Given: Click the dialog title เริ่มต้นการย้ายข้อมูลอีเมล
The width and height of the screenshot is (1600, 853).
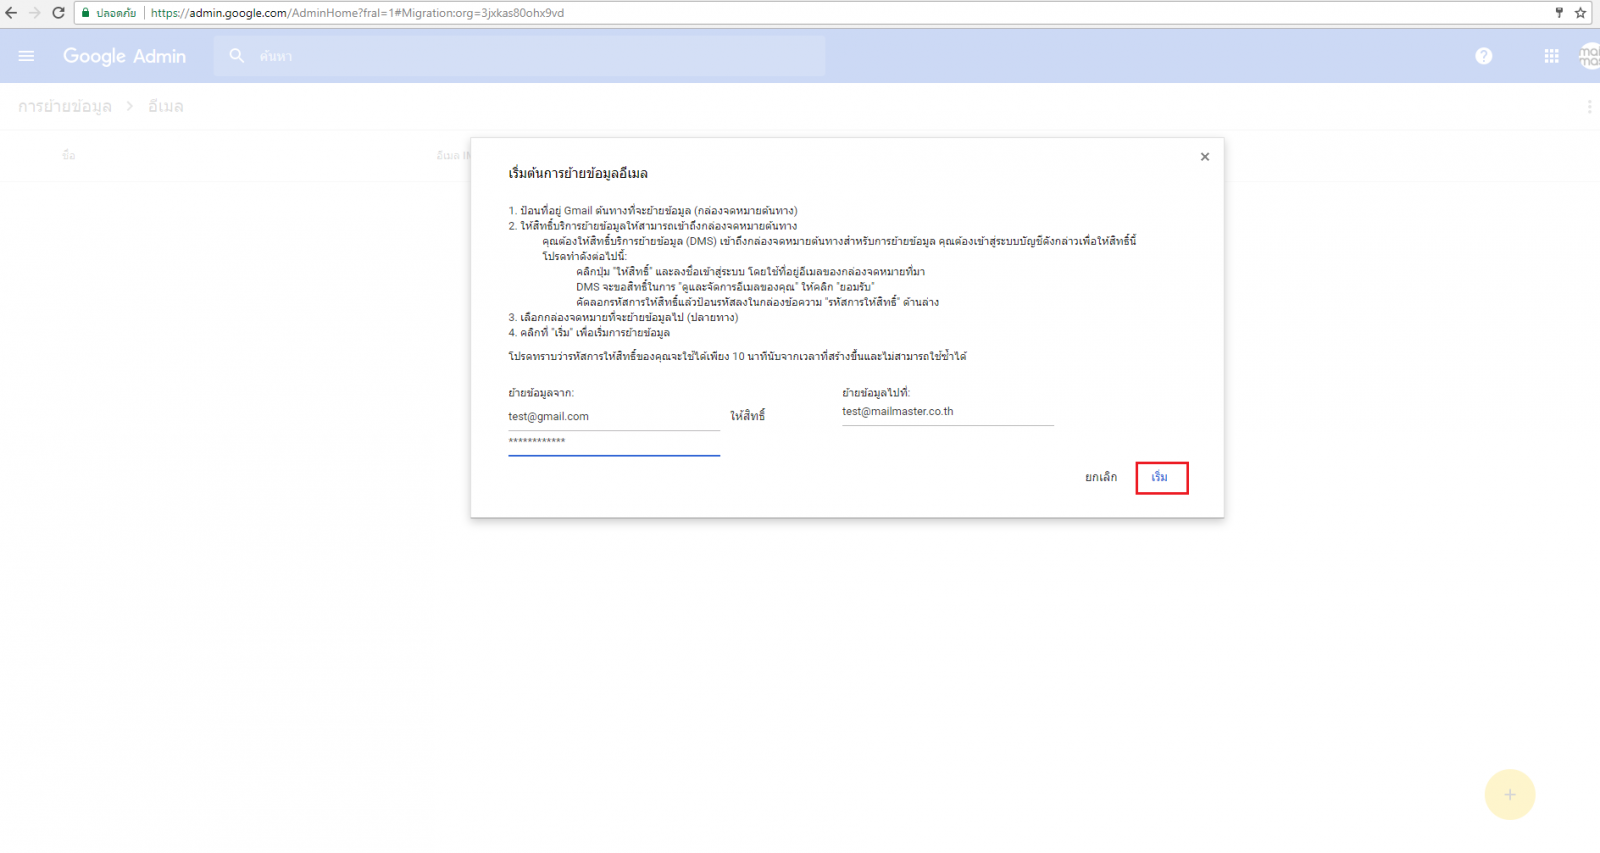Looking at the screenshot, I should 578,173.
